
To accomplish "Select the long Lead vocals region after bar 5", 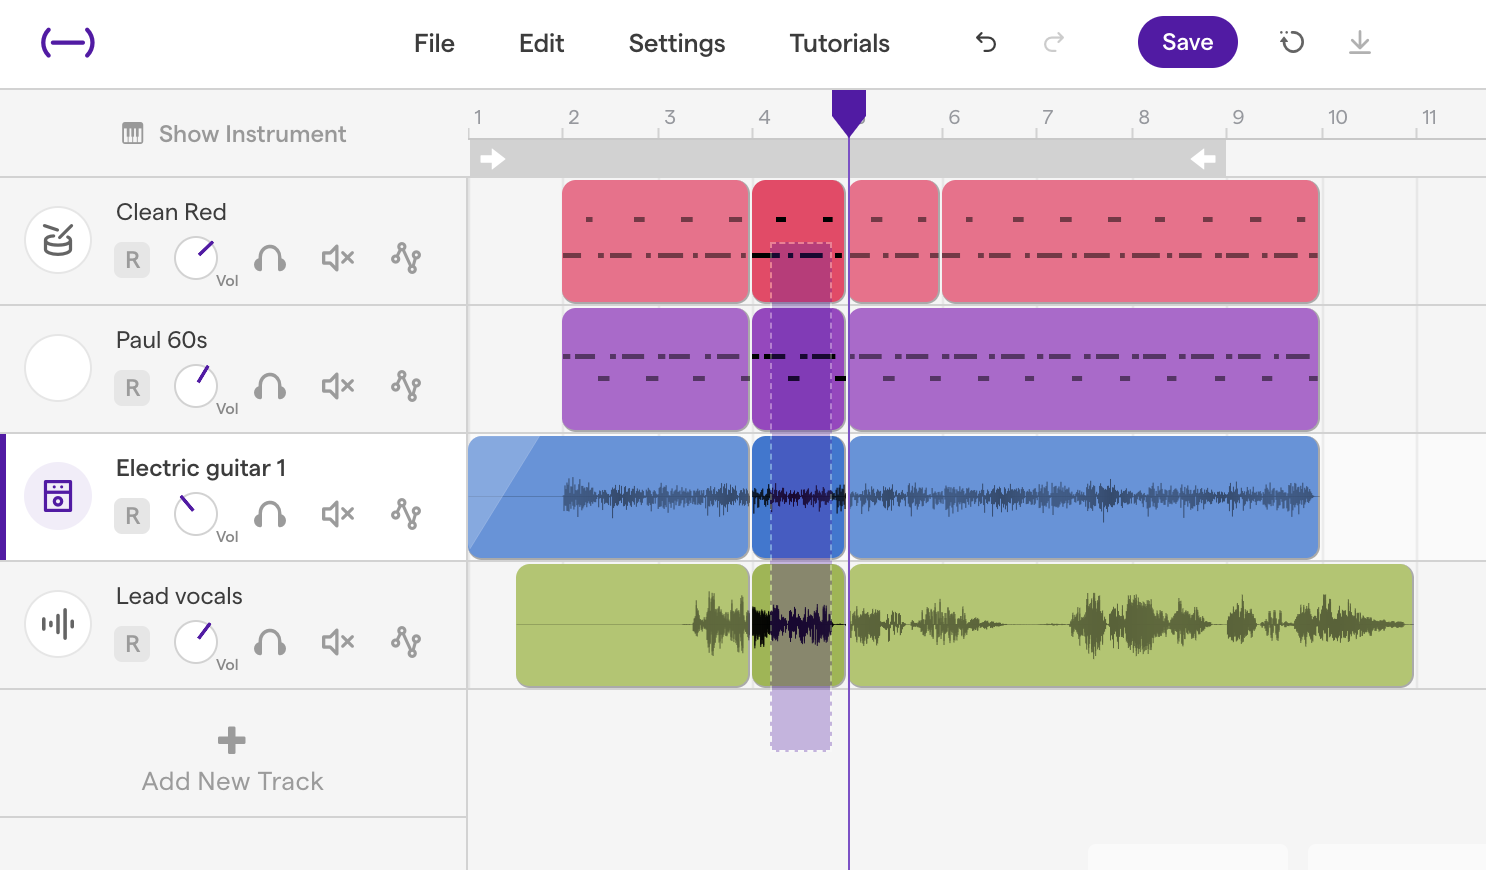I will click(x=1131, y=625).
